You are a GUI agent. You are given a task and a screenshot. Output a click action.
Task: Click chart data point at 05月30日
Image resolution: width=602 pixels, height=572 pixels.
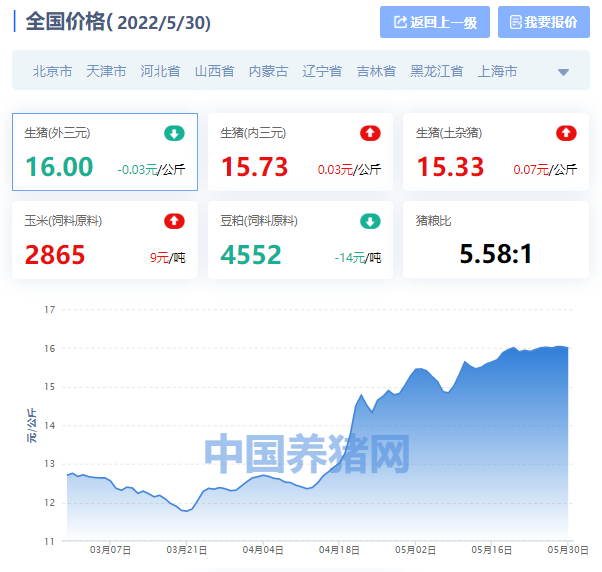[x=567, y=348]
